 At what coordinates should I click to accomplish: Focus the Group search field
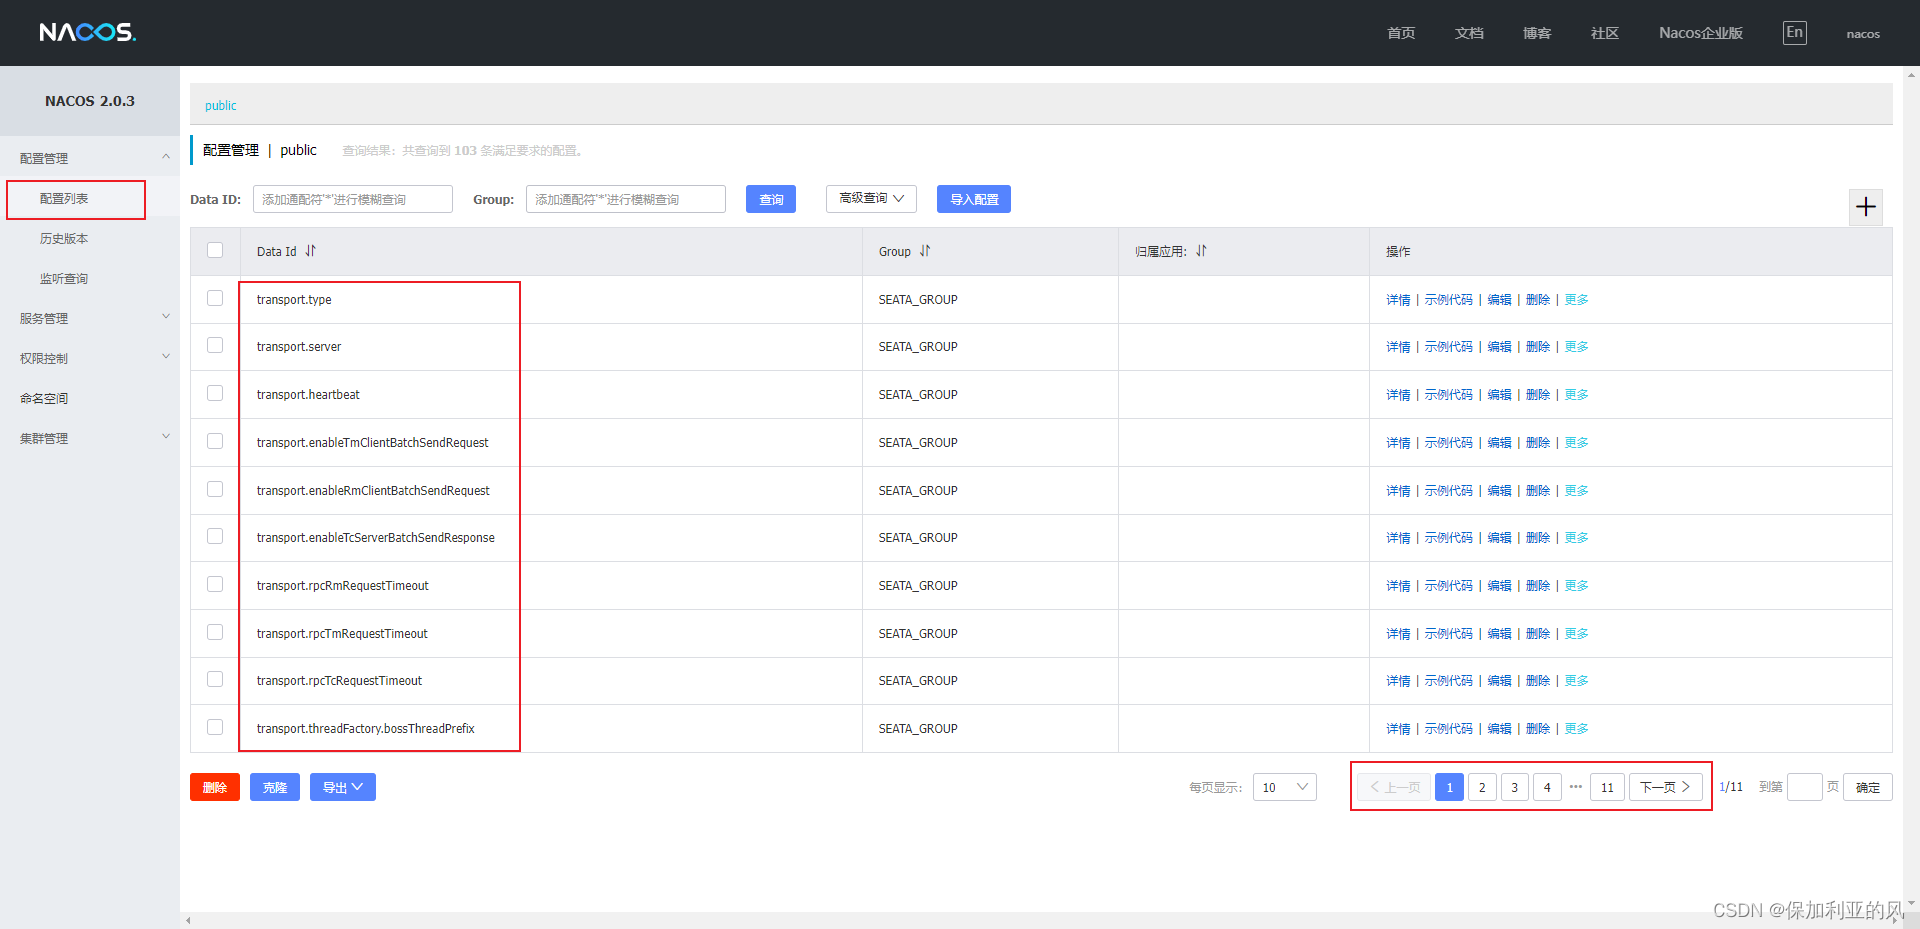626,199
